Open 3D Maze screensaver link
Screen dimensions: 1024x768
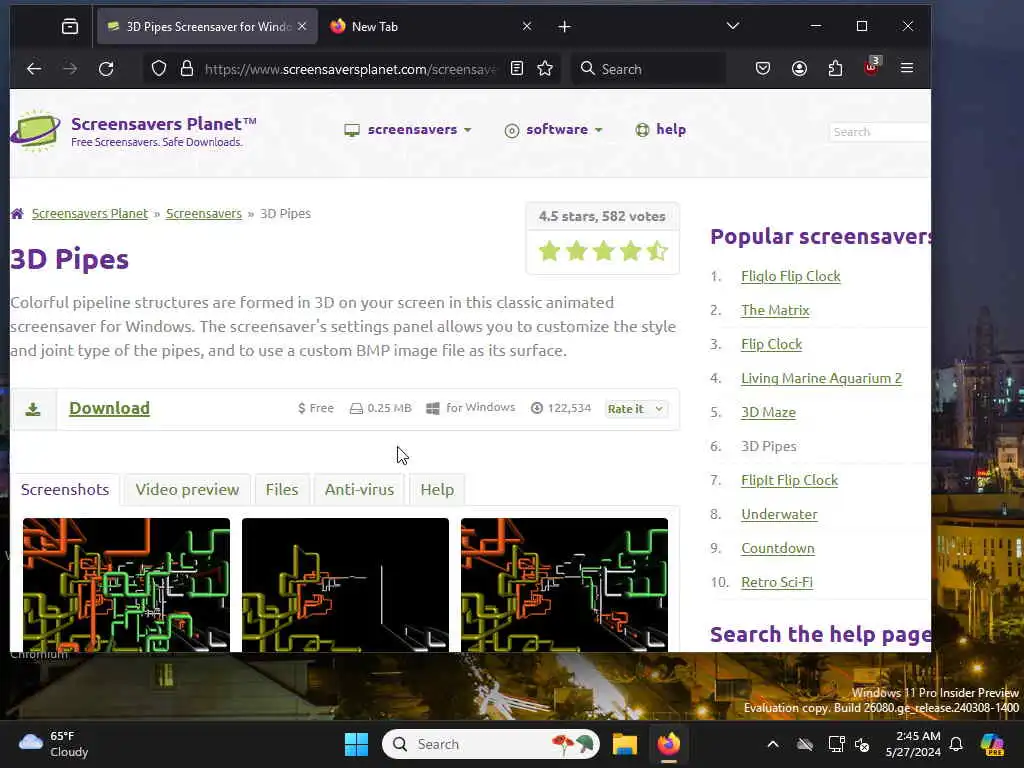point(769,412)
